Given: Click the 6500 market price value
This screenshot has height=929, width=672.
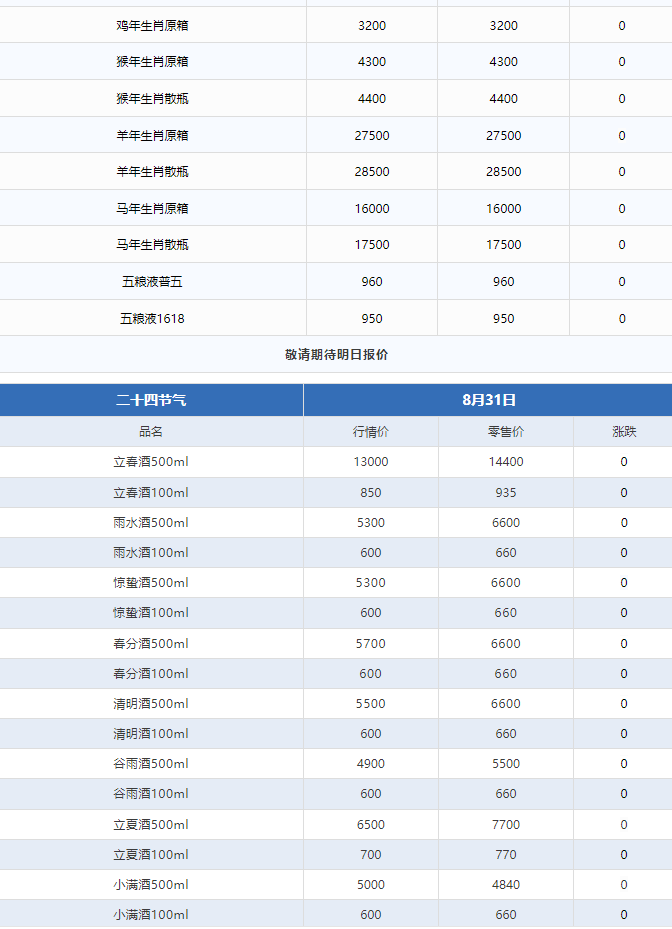Looking at the screenshot, I should [x=371, y=824].
